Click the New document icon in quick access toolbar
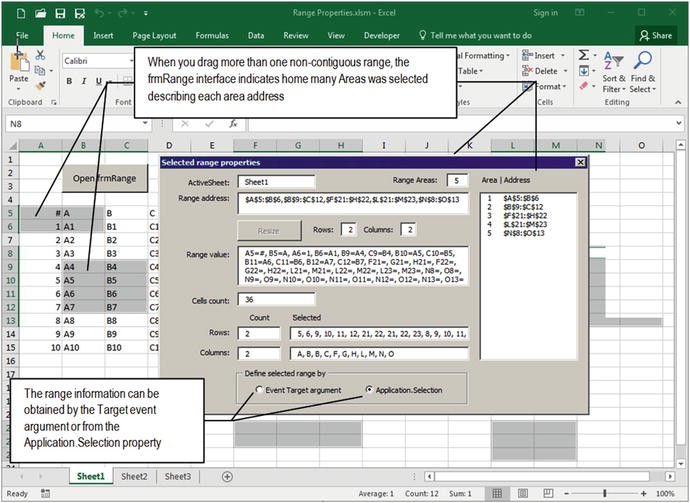 click(21, 13)
